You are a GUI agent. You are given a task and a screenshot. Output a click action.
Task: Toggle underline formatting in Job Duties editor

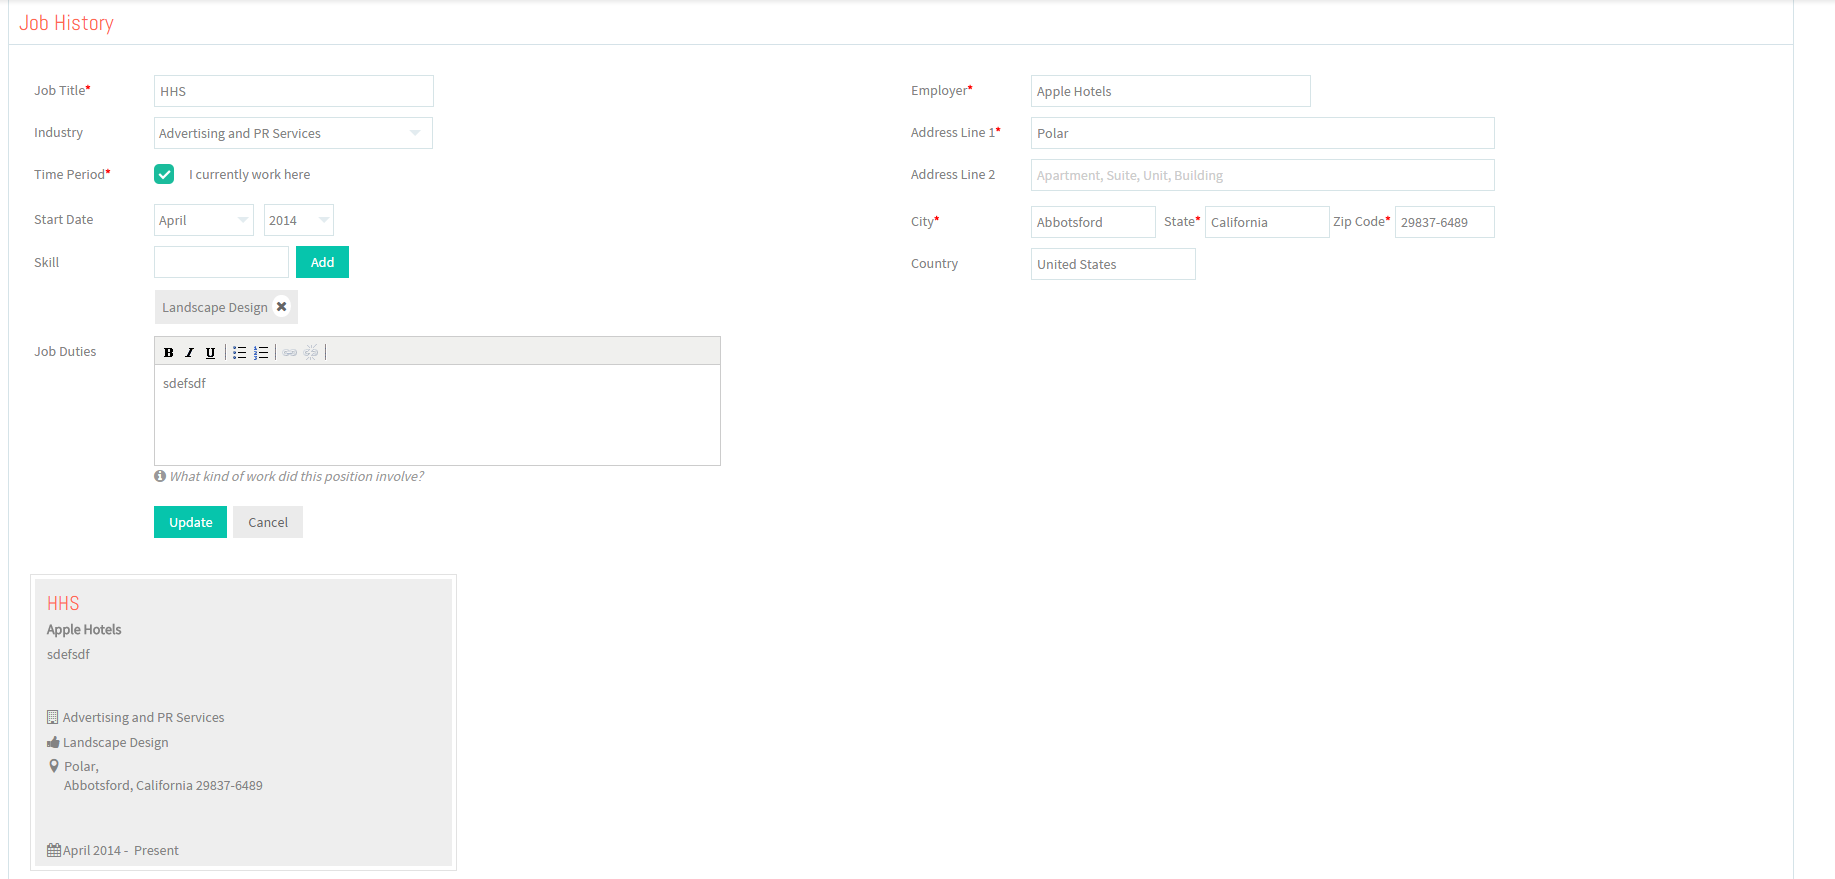210,352
